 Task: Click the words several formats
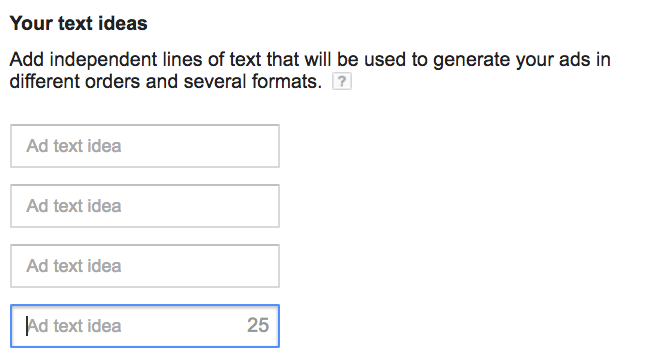click(x=252, y=81)
